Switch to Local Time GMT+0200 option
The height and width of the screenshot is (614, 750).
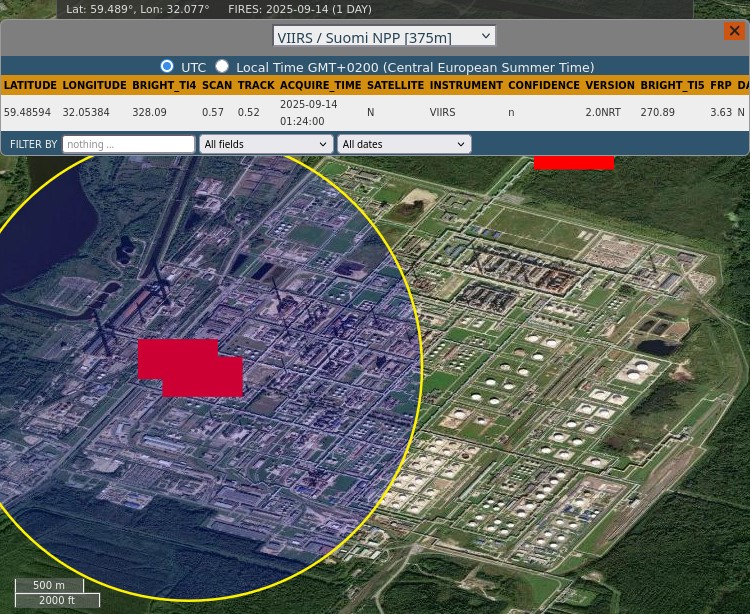[222, 67]
